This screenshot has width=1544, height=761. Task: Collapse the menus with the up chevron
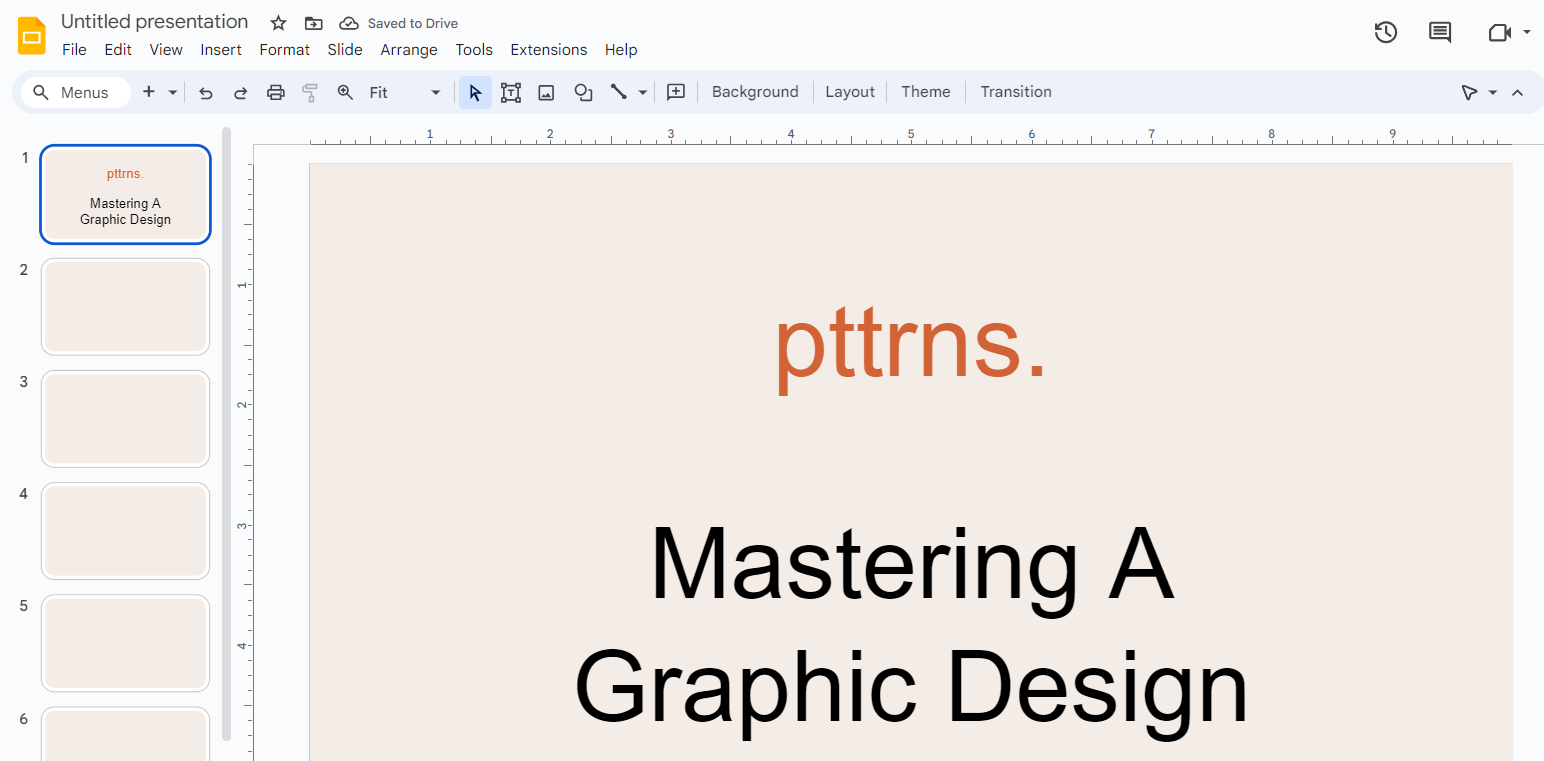[x=1517, y=92]
